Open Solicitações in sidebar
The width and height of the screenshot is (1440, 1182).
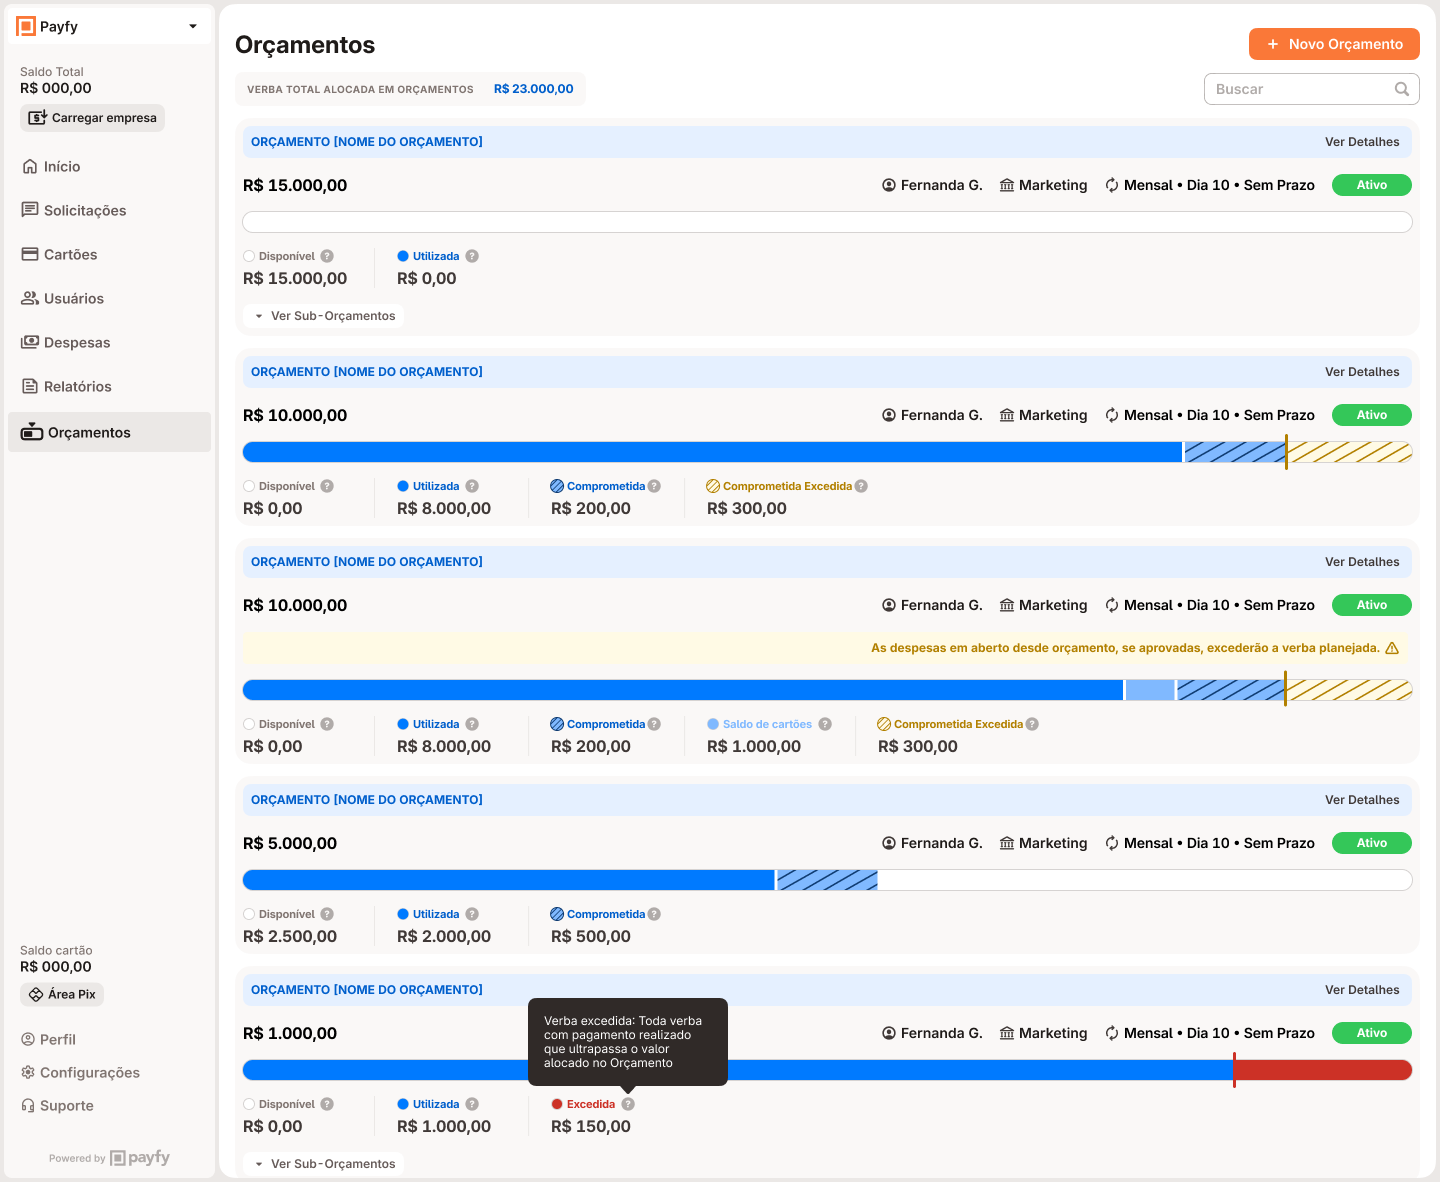click(74, 211)
